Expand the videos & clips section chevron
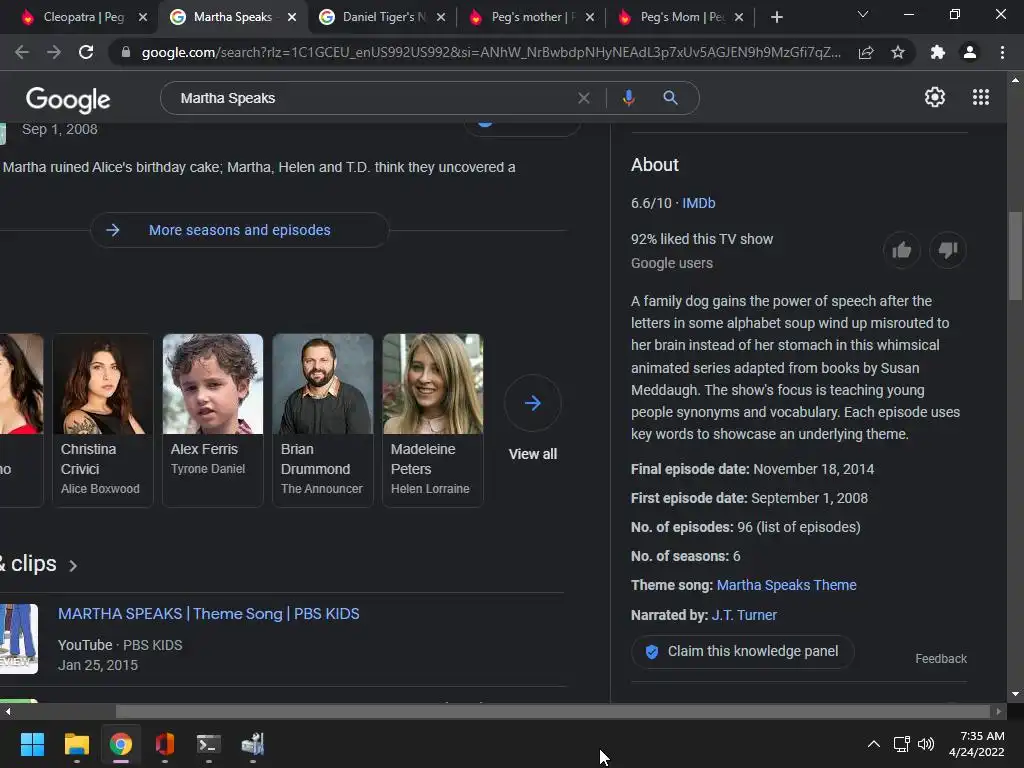Viewport: 1024px width, 768px height. click(x=73, y=566)
